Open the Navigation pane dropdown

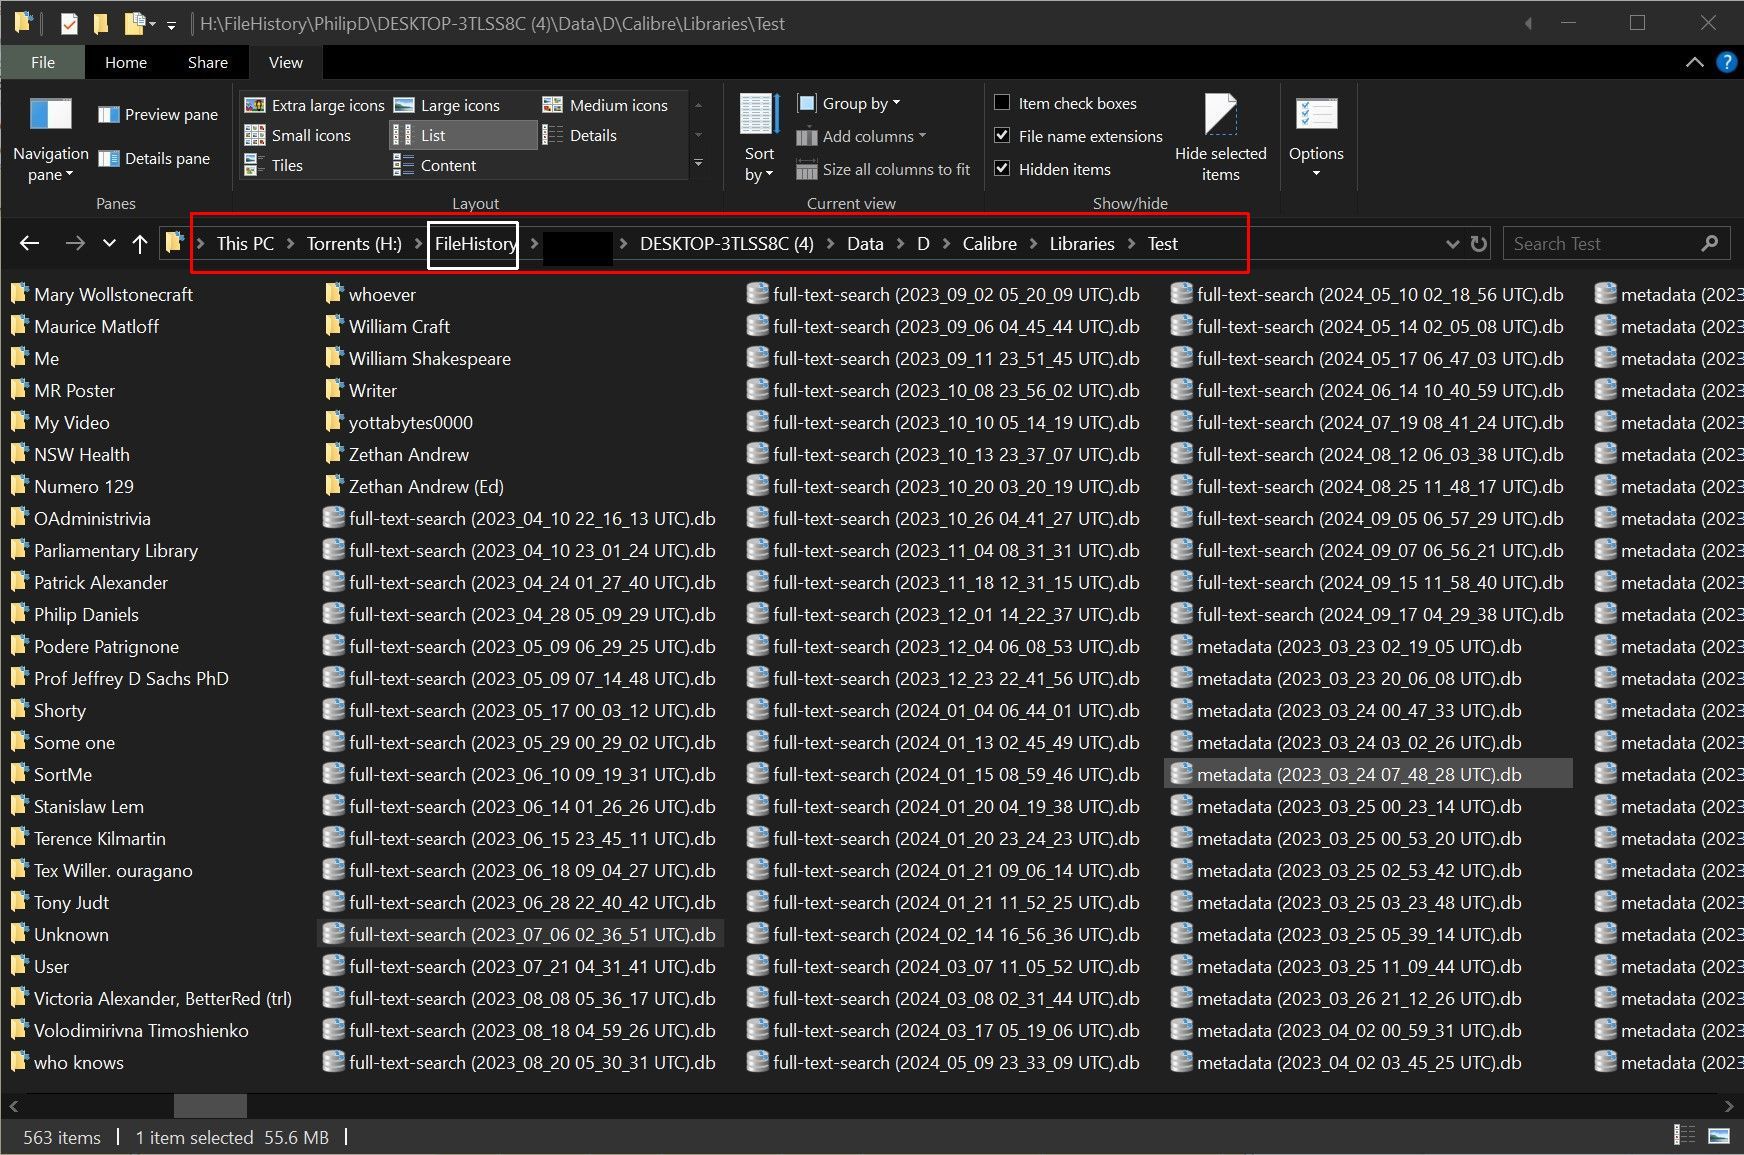click(50, 138)
